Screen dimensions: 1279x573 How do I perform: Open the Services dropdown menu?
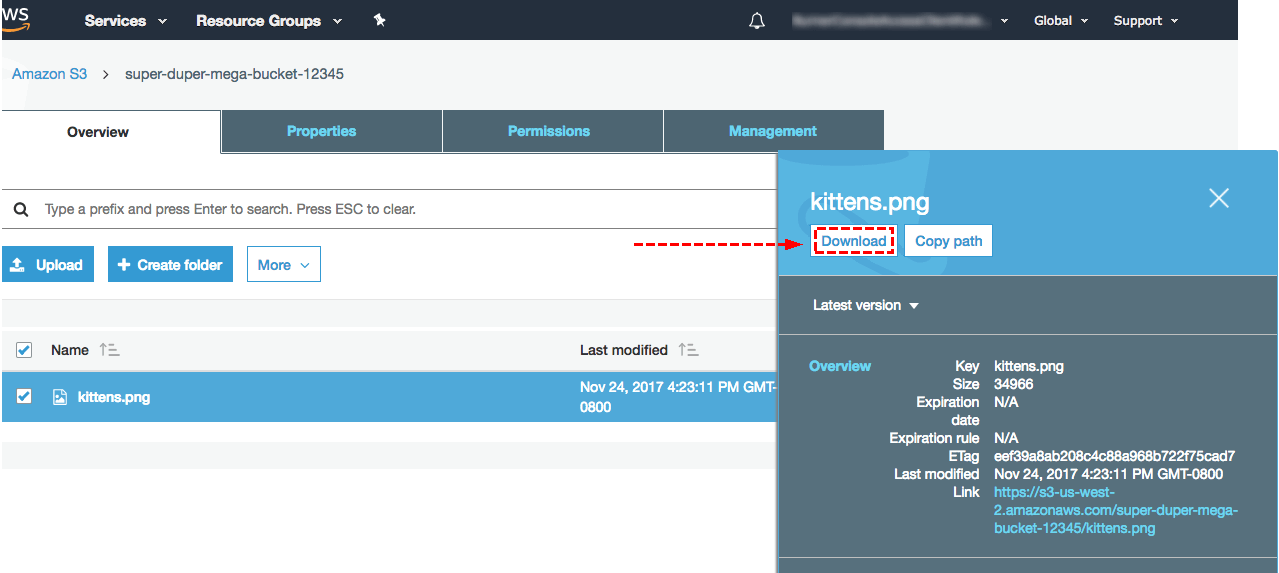tap(126, 20)
